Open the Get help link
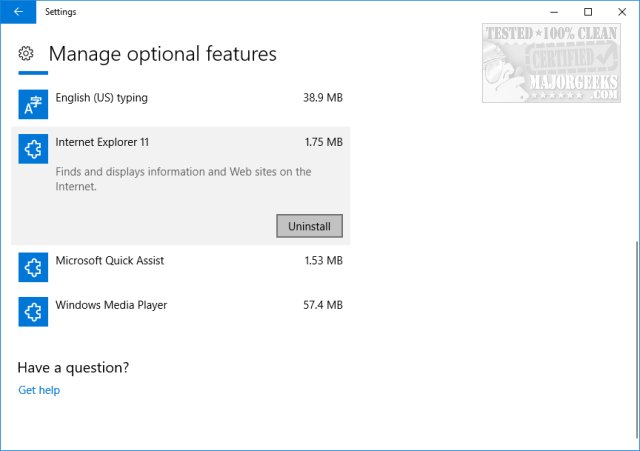 click(x=39, y=390)
